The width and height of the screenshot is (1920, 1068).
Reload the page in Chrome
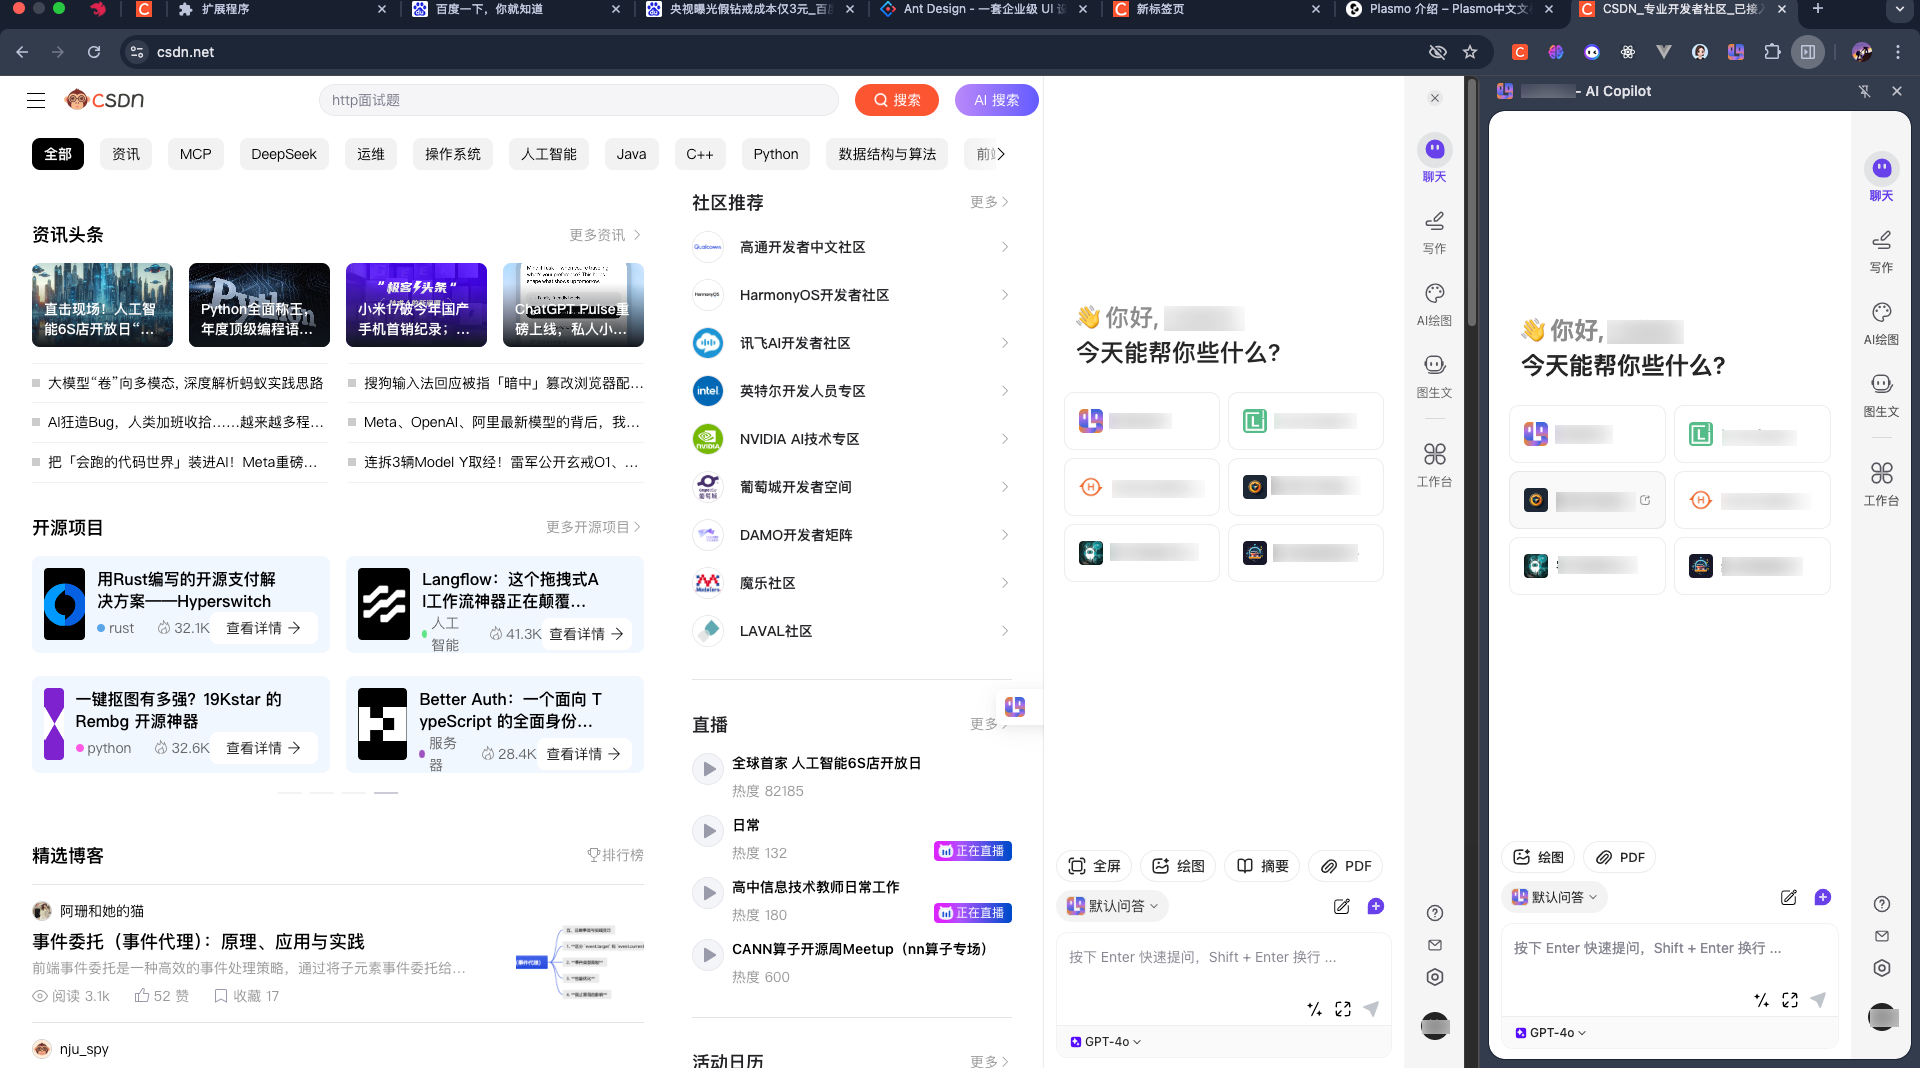[94, 52]
